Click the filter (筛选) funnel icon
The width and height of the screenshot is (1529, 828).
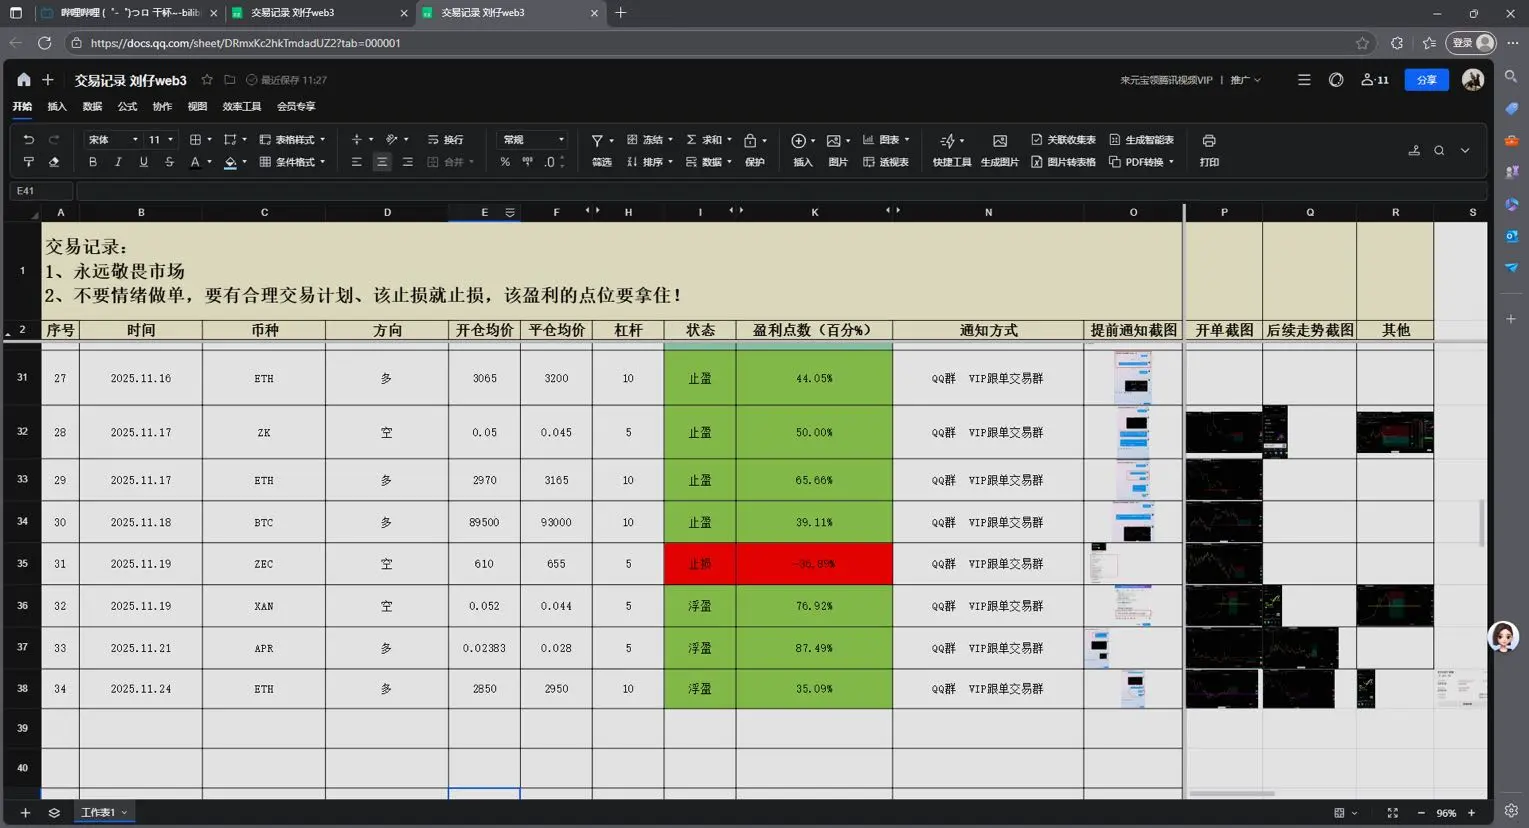tap(597, 141)
